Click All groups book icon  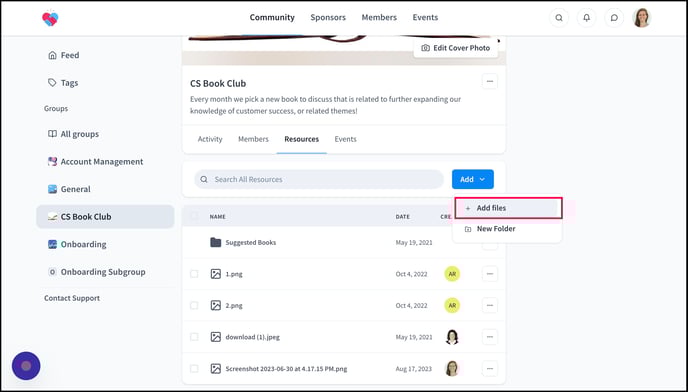coord(52,134)
